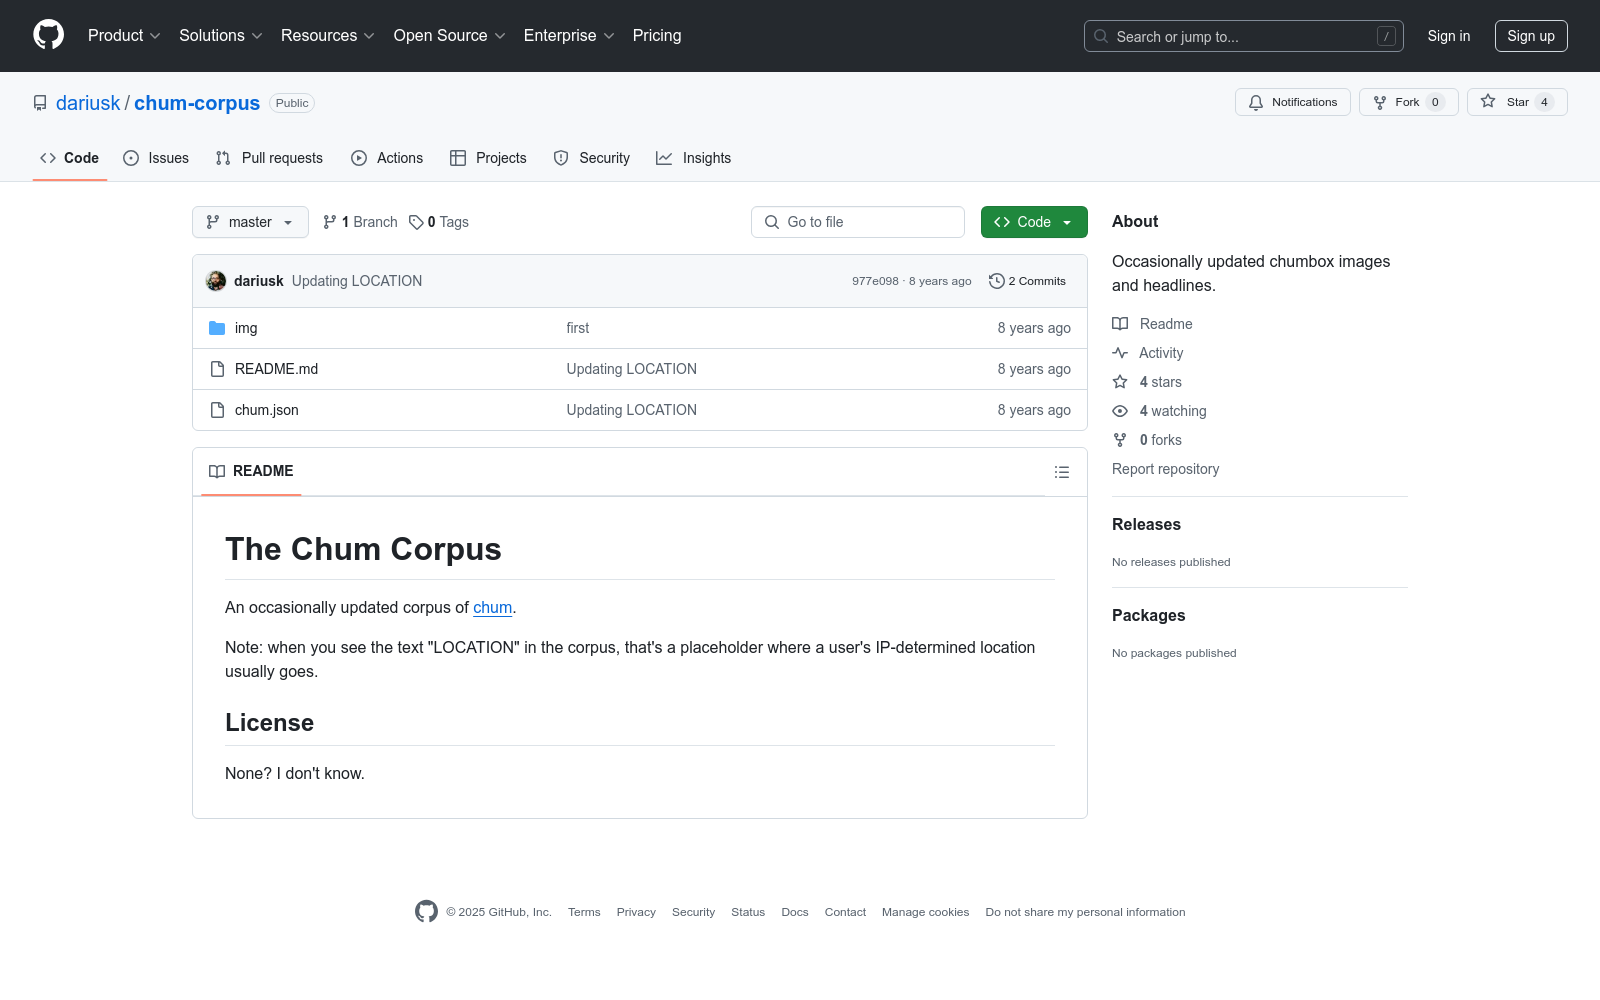Click the chum.json file icon

[x=217, y=410]
